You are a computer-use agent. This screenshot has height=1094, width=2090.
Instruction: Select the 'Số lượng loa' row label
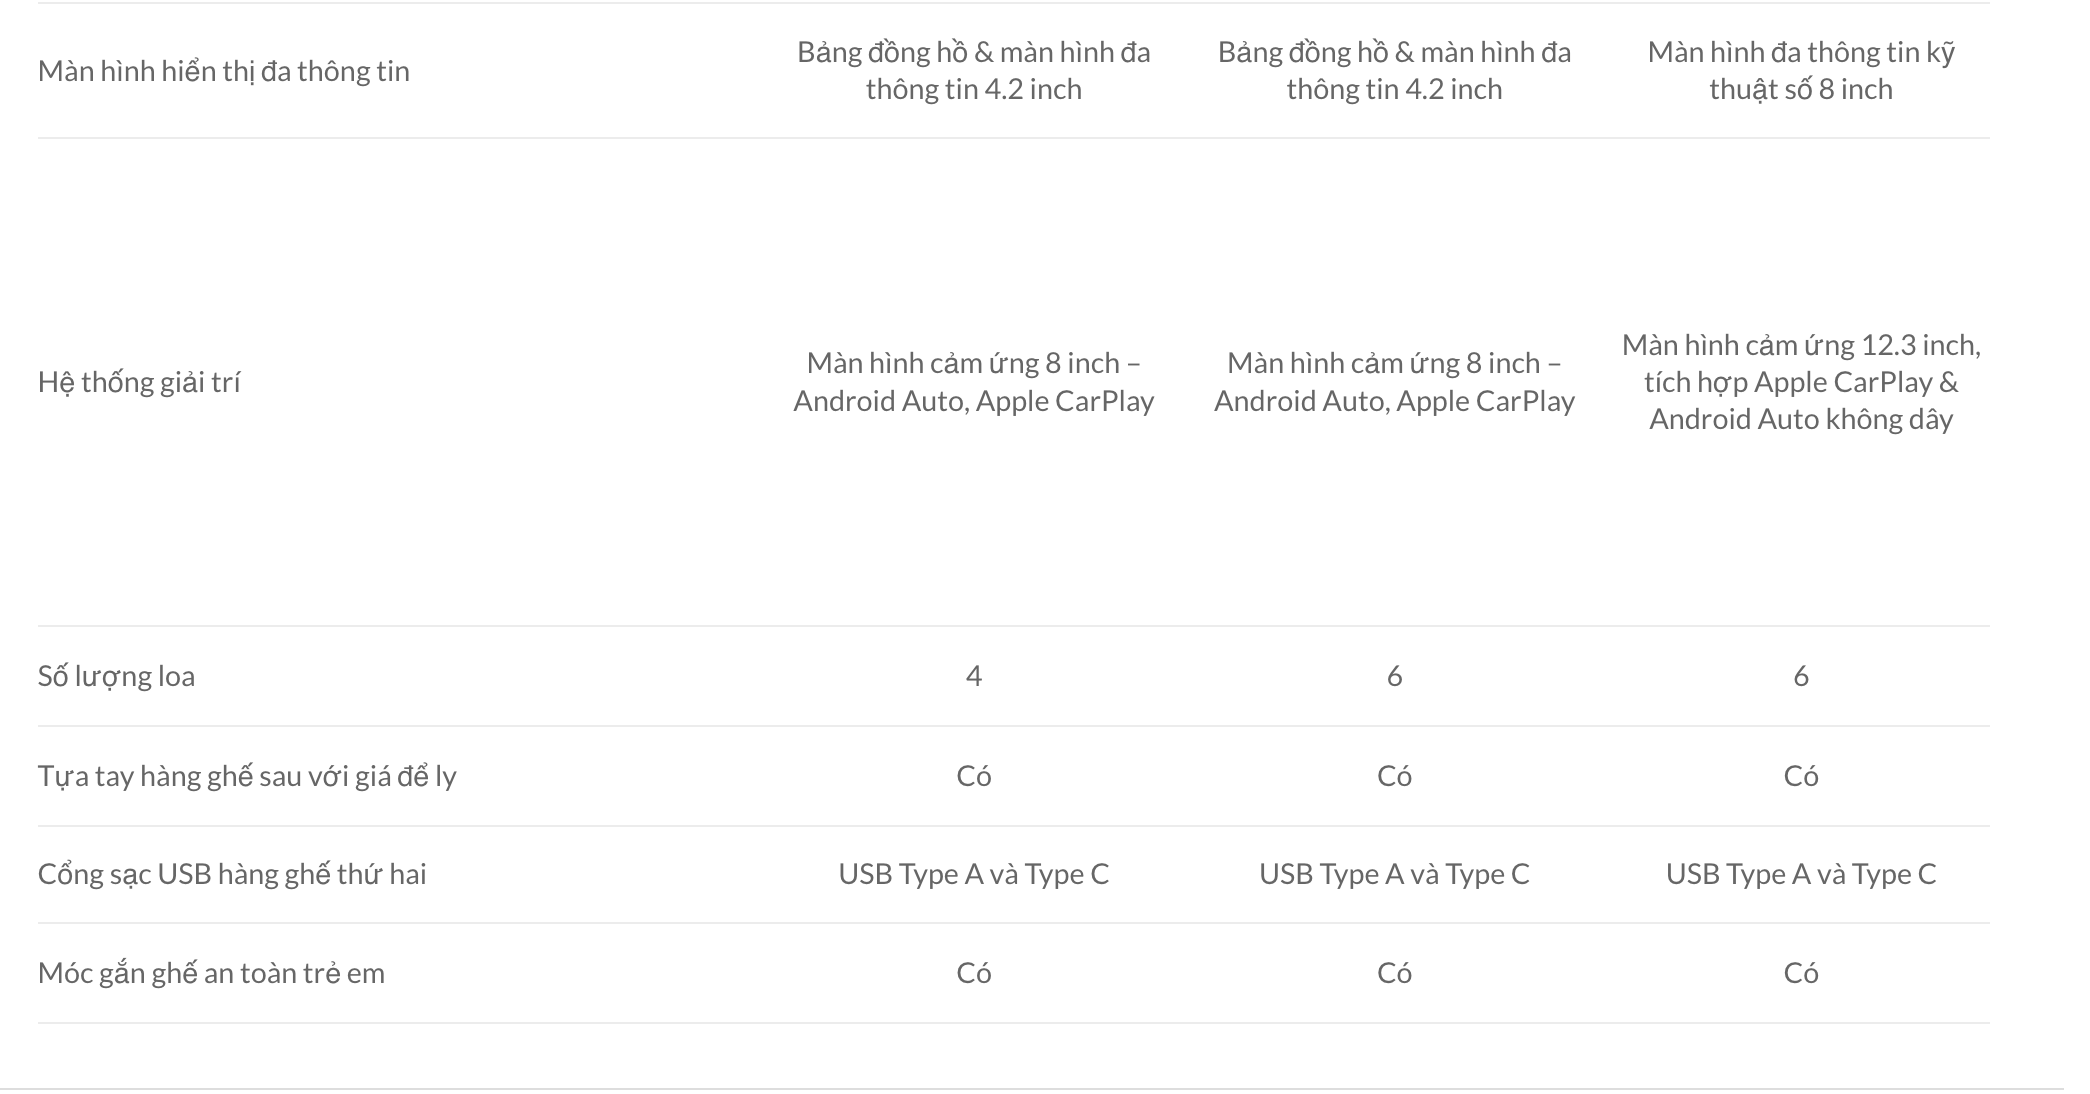point(116,676)
